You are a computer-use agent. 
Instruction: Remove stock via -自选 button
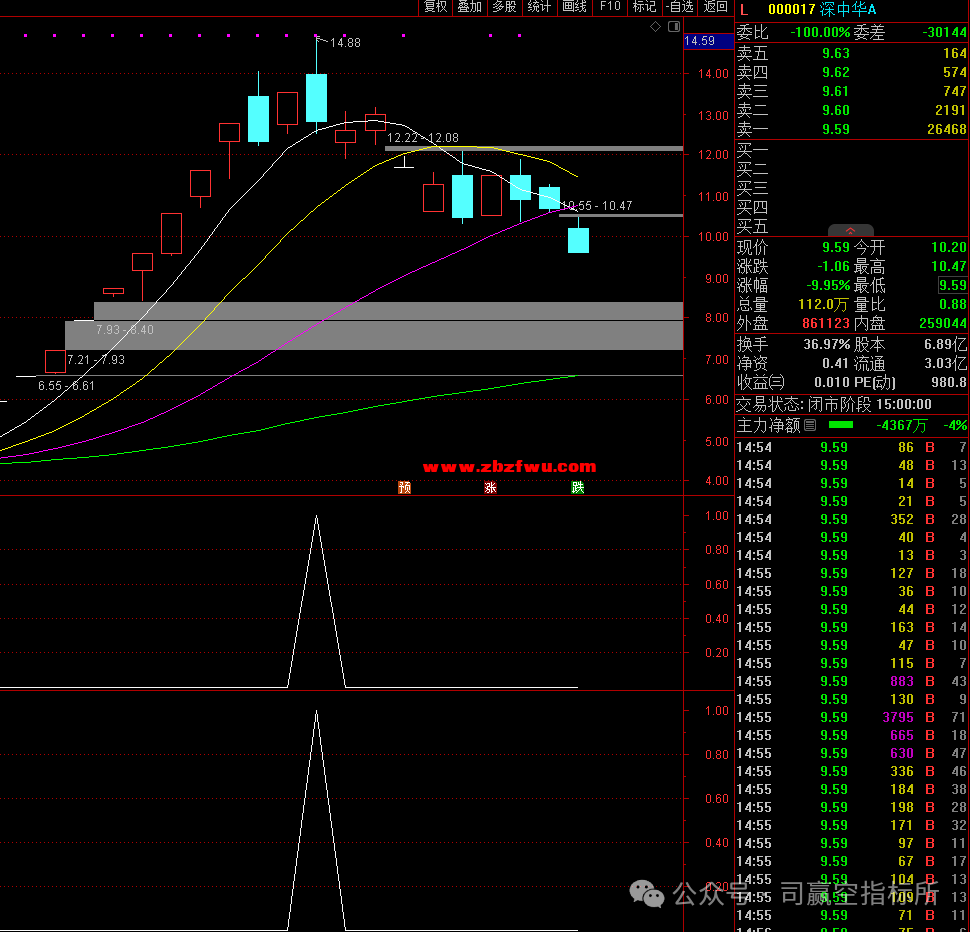pyautogui.click(x=680, y=7)
